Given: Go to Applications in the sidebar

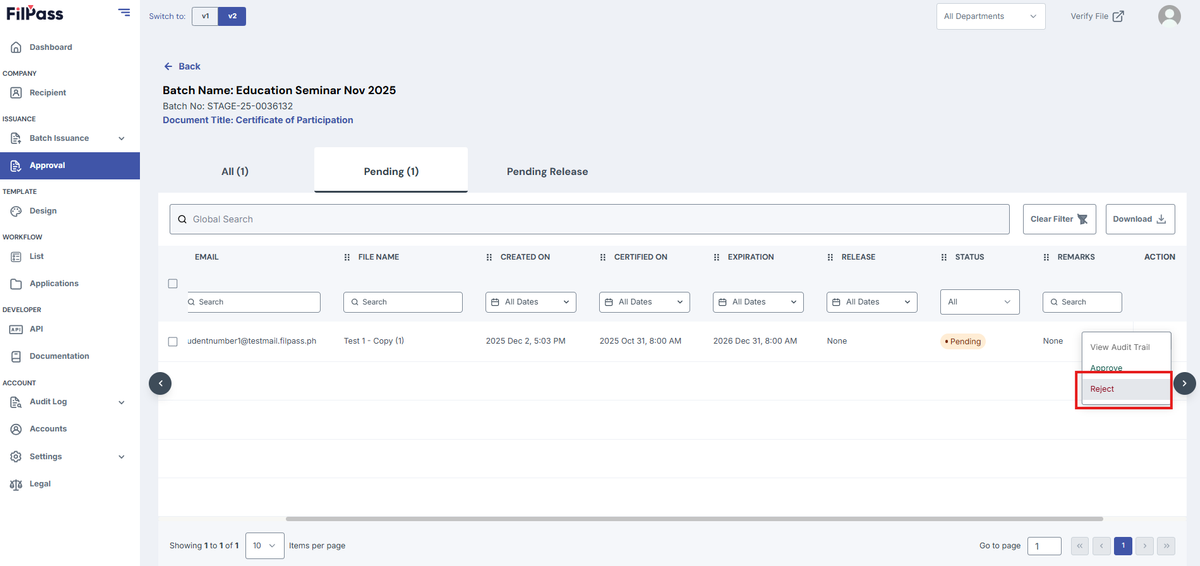Looking at the screenshot, I should click(x=54, y=284).
